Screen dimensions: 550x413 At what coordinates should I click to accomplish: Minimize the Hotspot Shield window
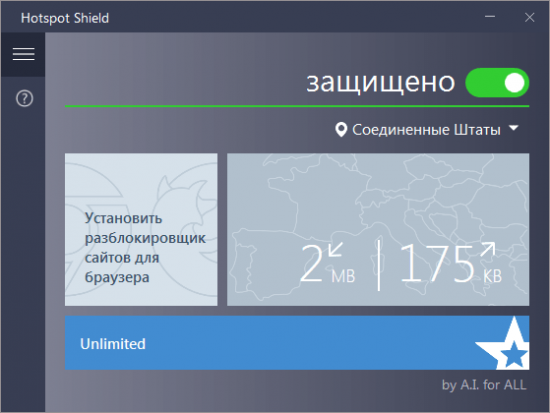pos(490,16)
